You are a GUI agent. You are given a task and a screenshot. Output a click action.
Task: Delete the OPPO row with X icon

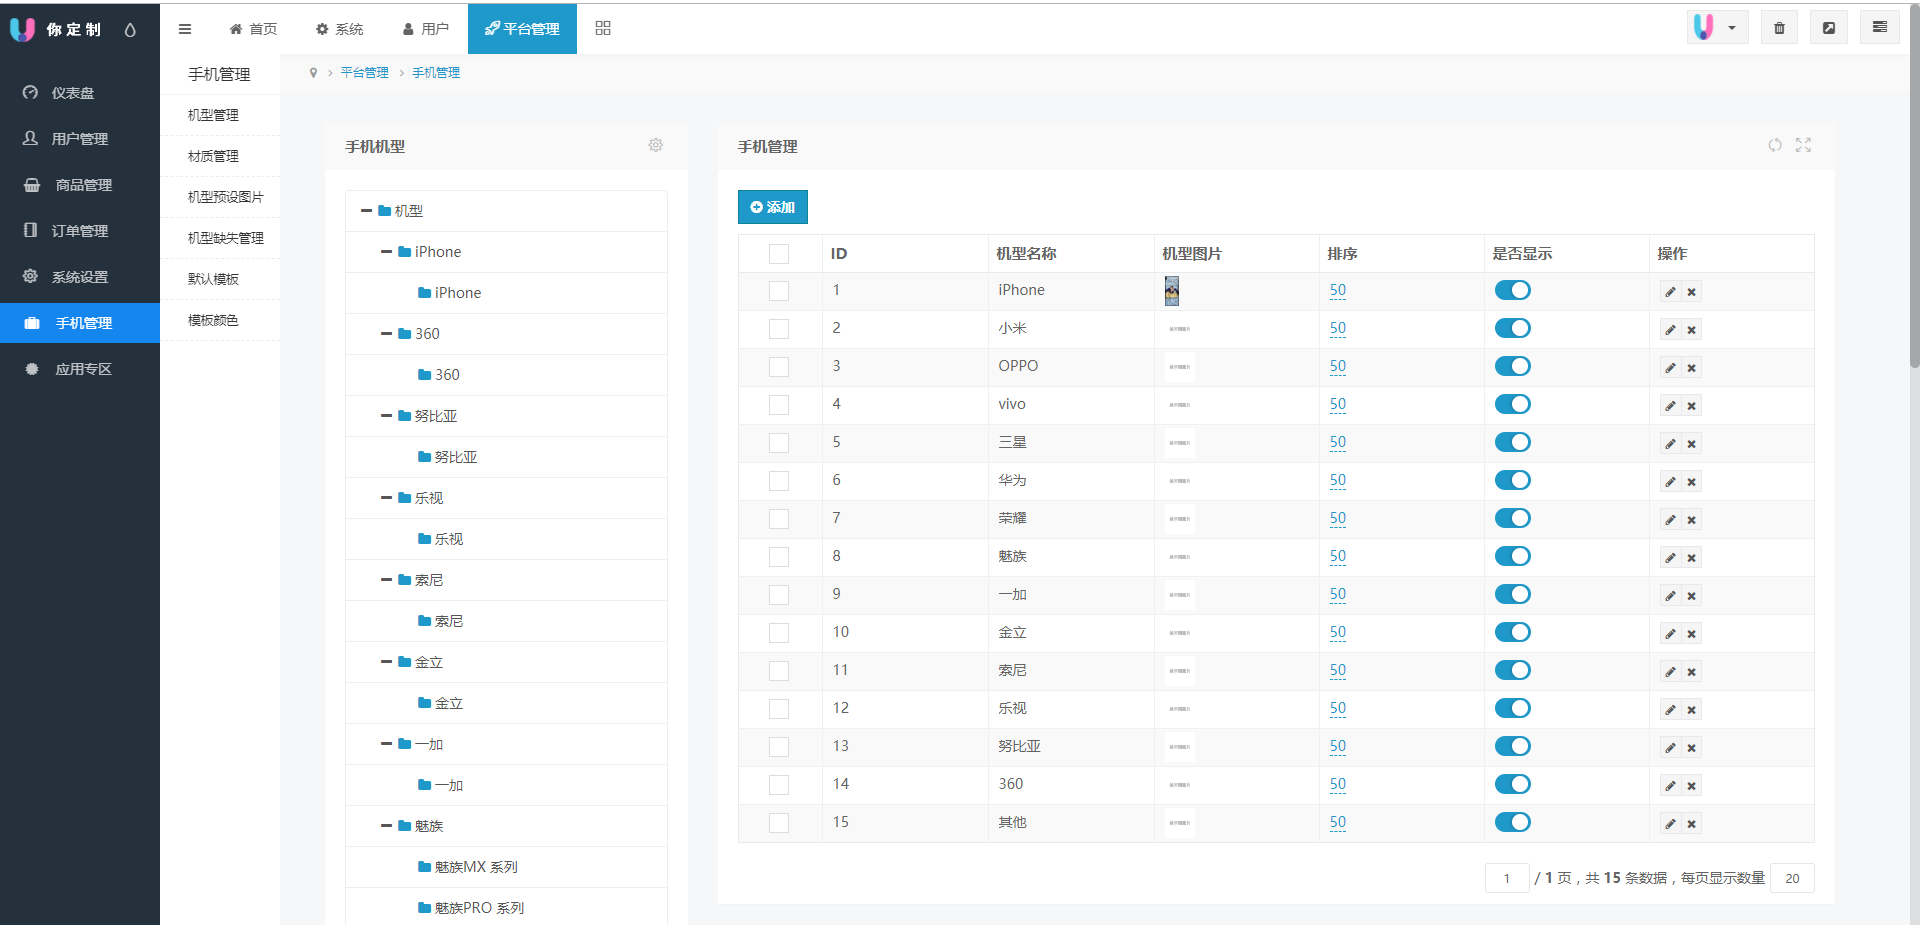click(x=1692, y=368)
